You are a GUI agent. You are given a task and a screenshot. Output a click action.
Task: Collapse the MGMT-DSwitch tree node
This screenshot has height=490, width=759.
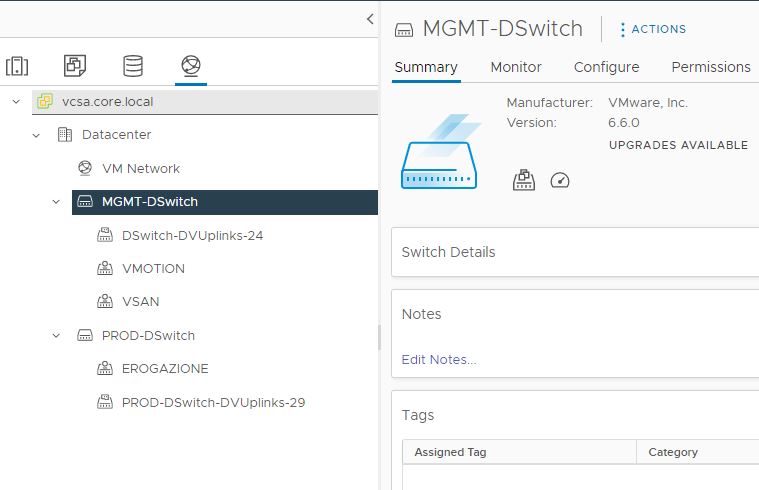click(56, 201)
